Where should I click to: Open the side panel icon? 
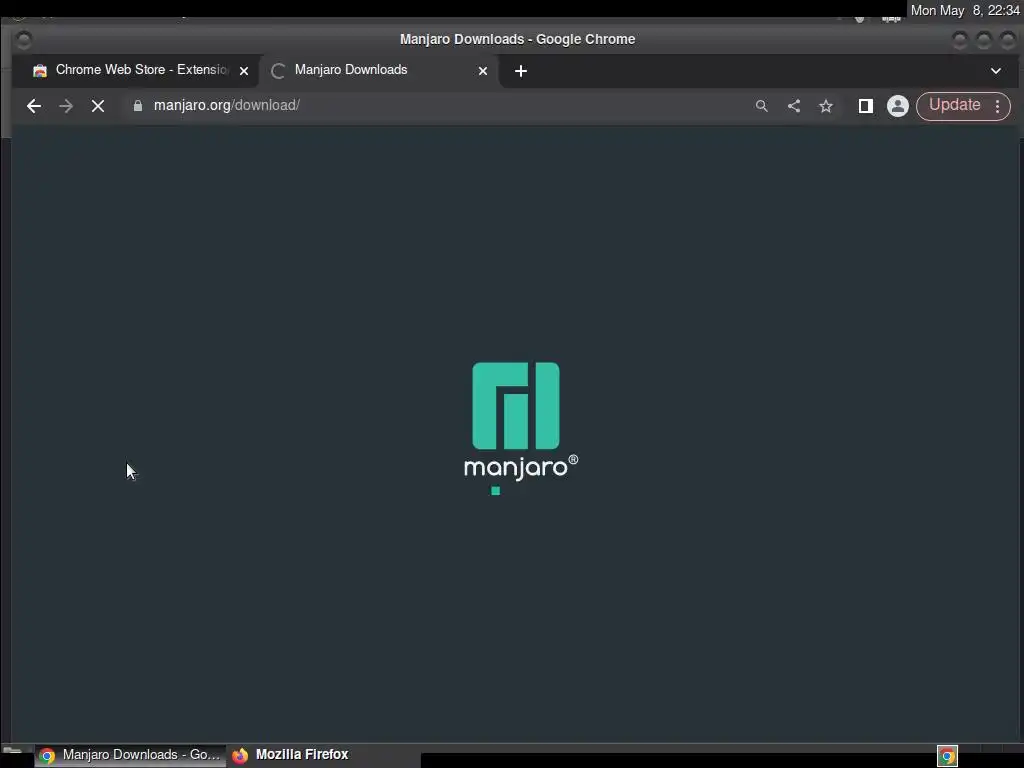[x=866, y=106]
